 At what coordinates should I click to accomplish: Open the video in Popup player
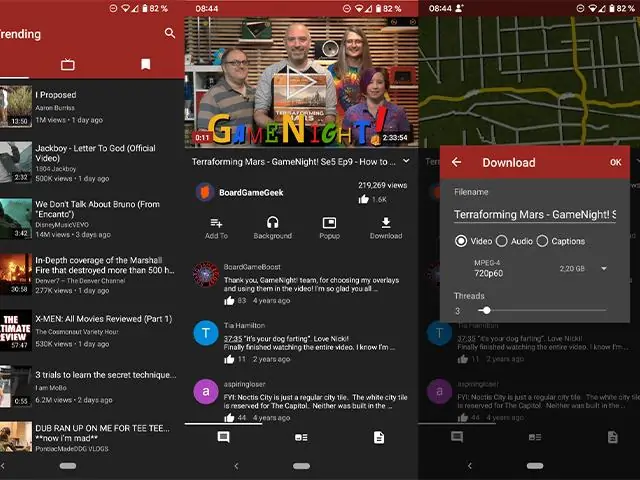pos(329,223)
